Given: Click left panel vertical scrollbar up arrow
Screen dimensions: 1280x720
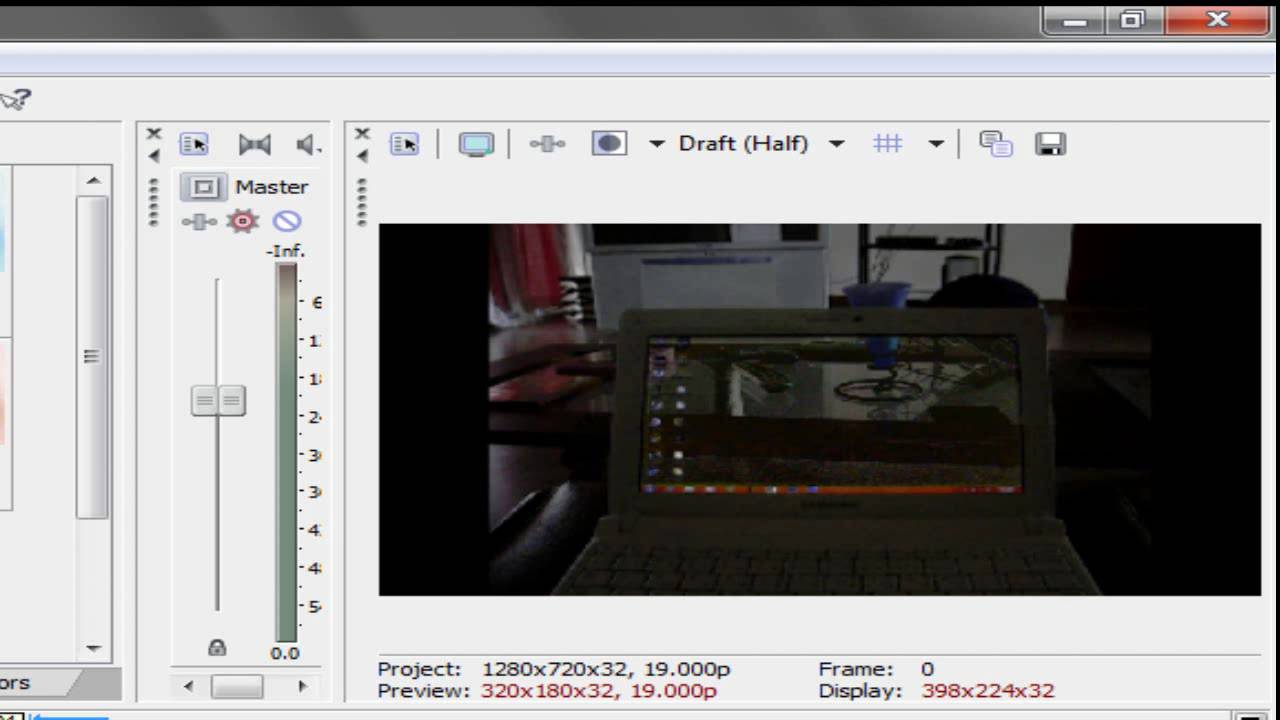Looking at the screenshot, I should [93, 180].
